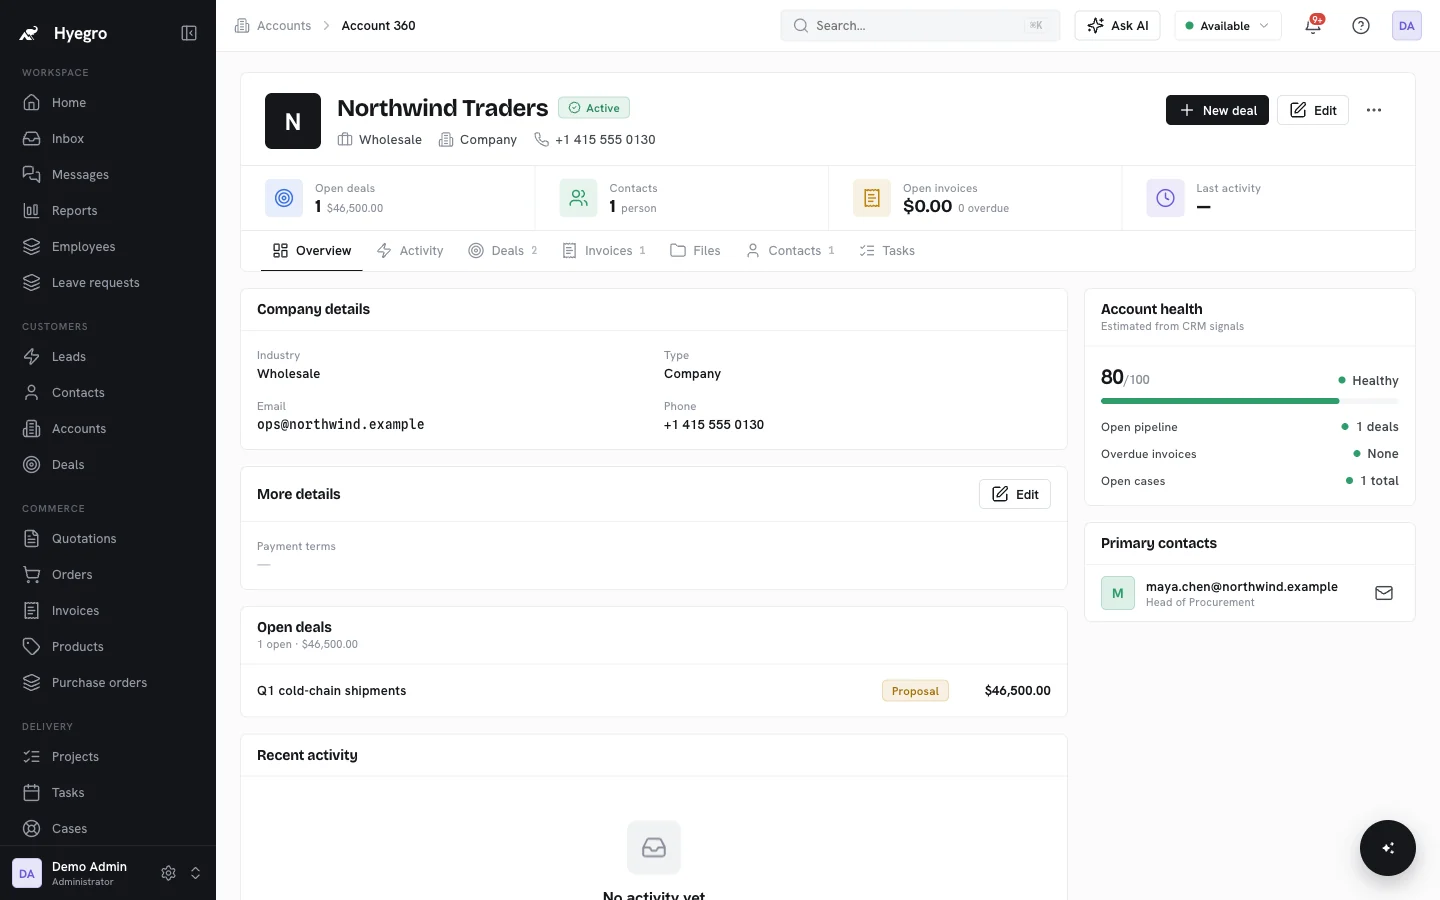Open Employees in the sidebar
This screenshot has width=1440, height=900.
point(108,246)
